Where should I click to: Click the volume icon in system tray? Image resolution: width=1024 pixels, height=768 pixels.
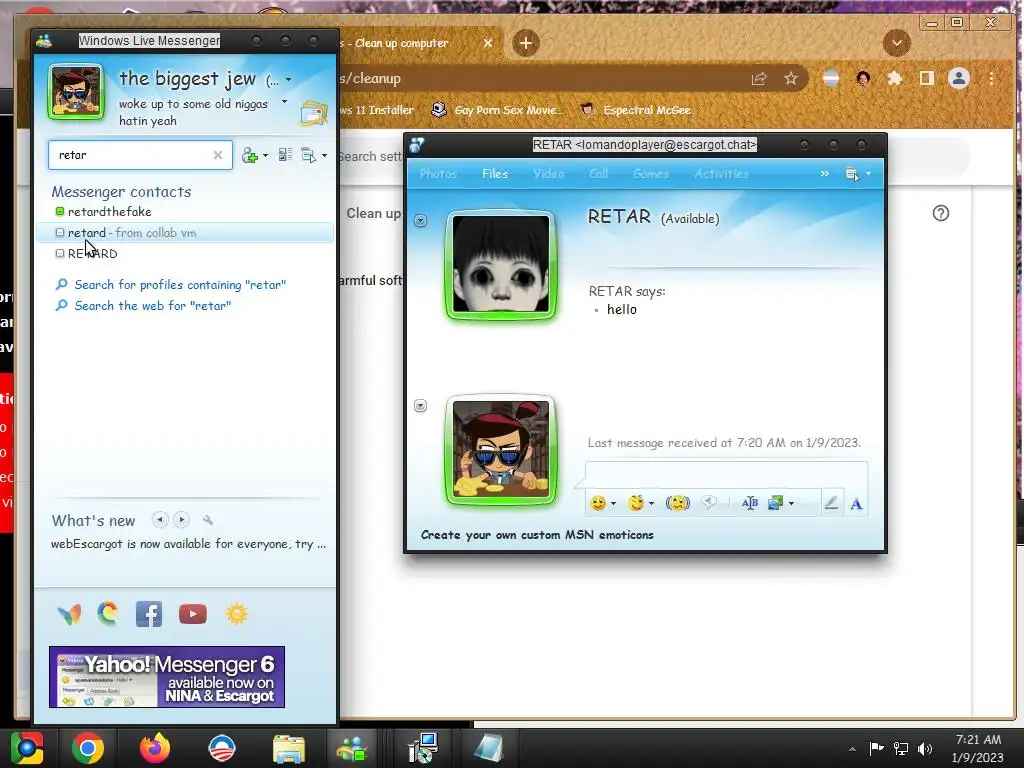pyautogui.click(x=925, y=748)
